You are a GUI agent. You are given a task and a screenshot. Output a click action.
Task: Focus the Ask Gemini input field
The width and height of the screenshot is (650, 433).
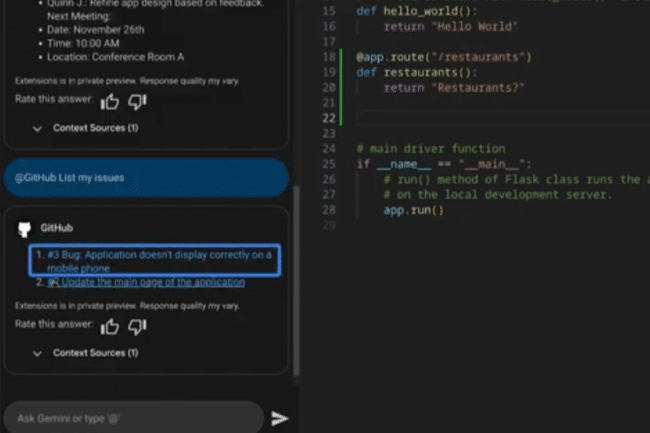point(134,418)
